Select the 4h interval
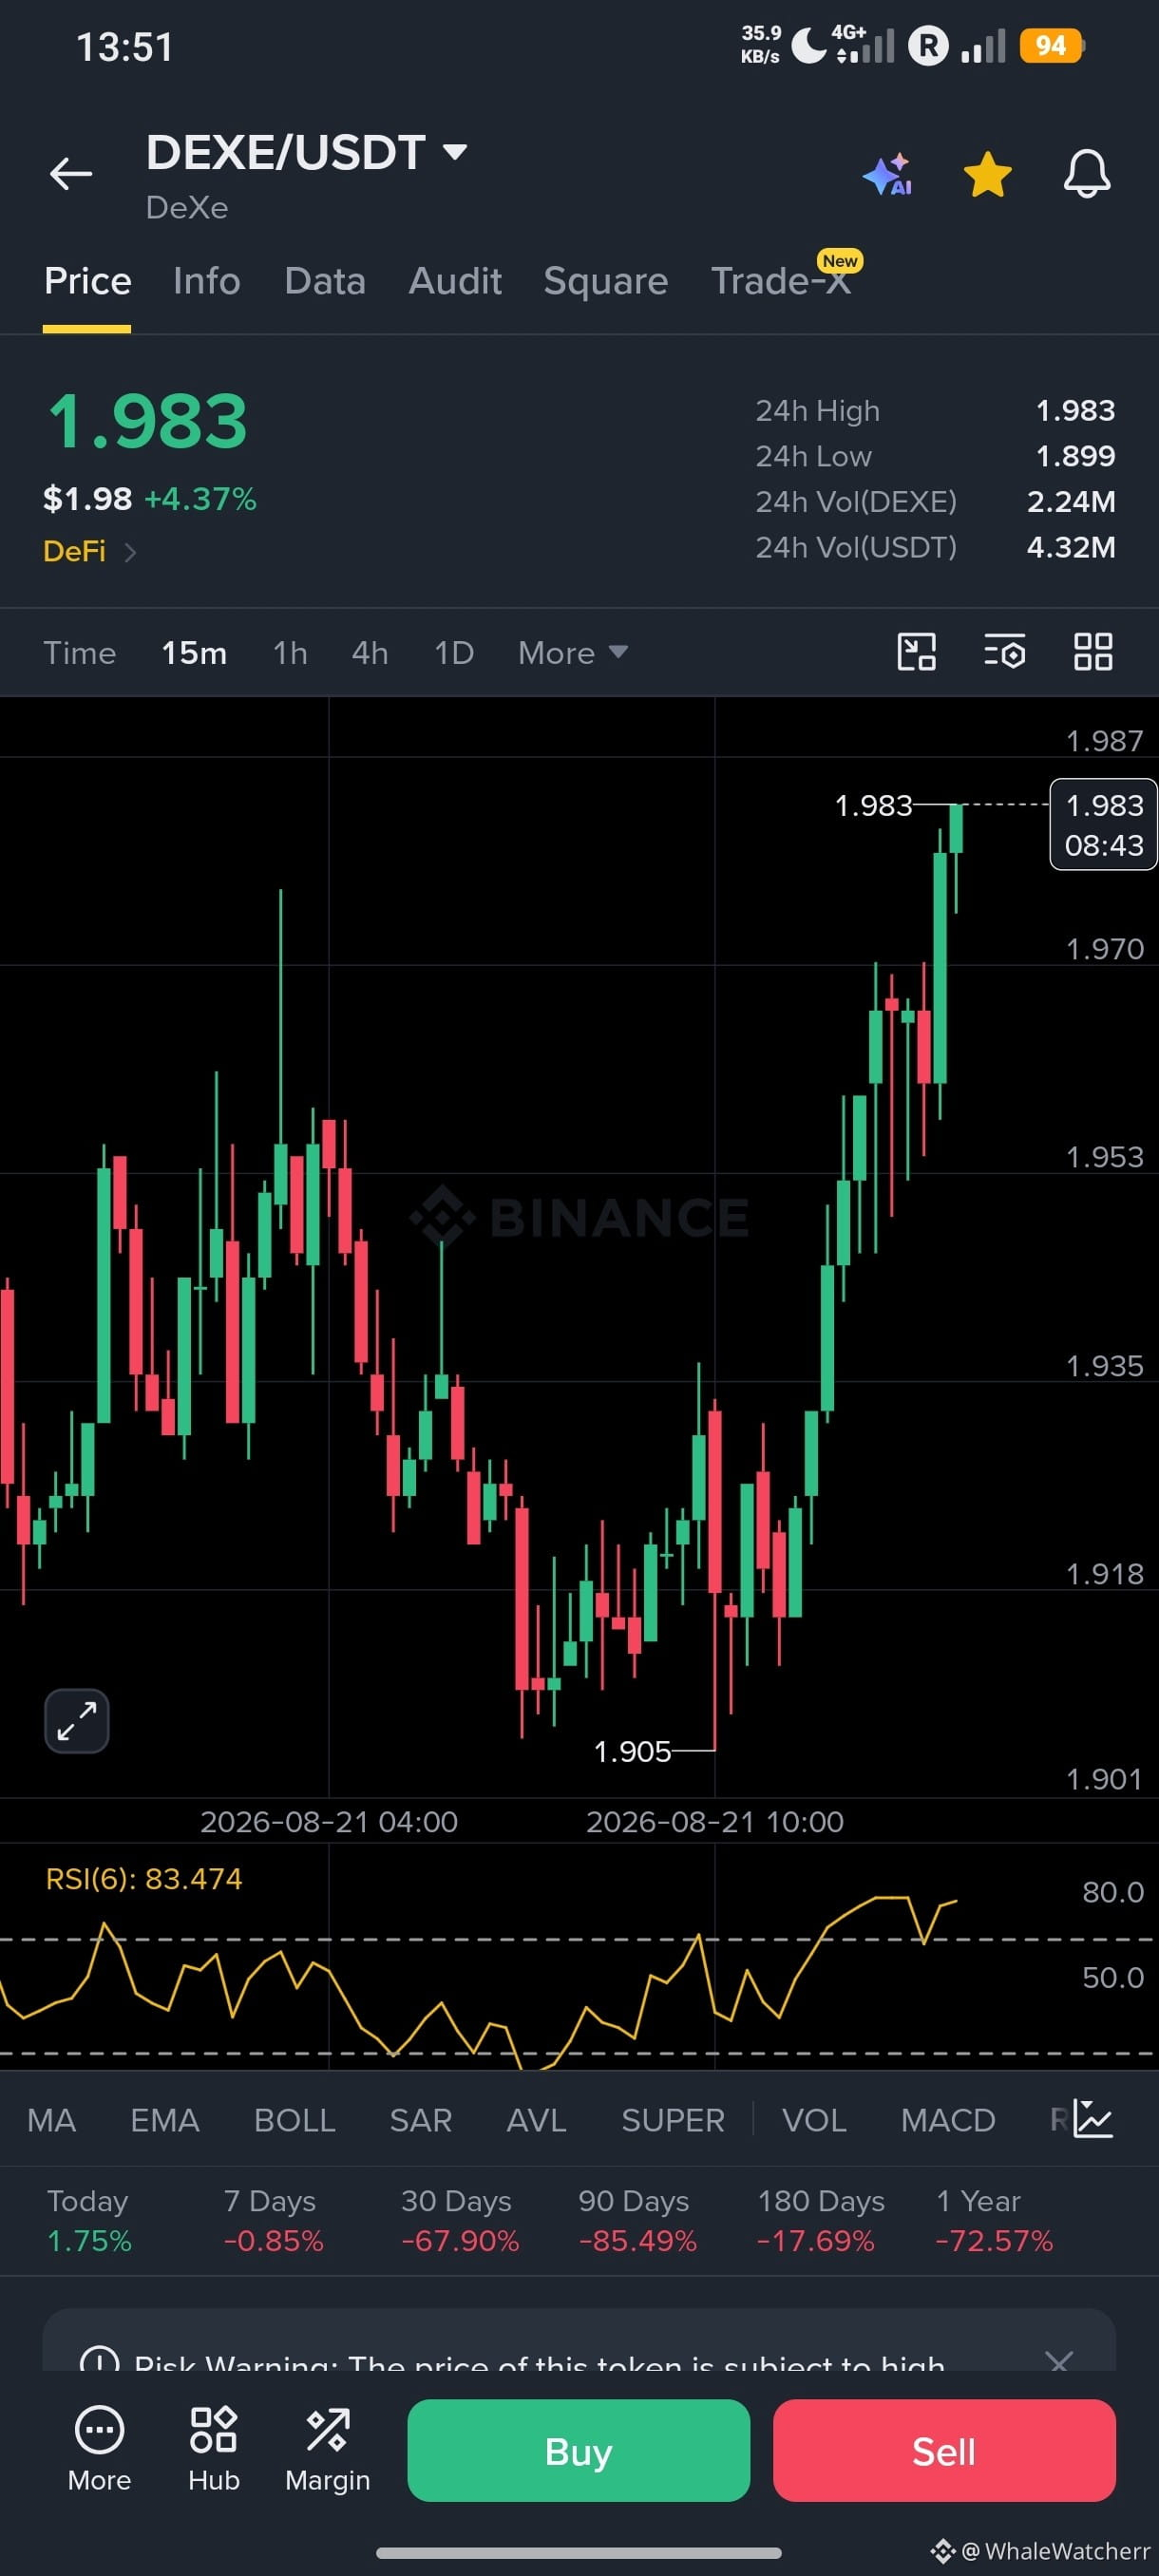 tap(370, 653)
